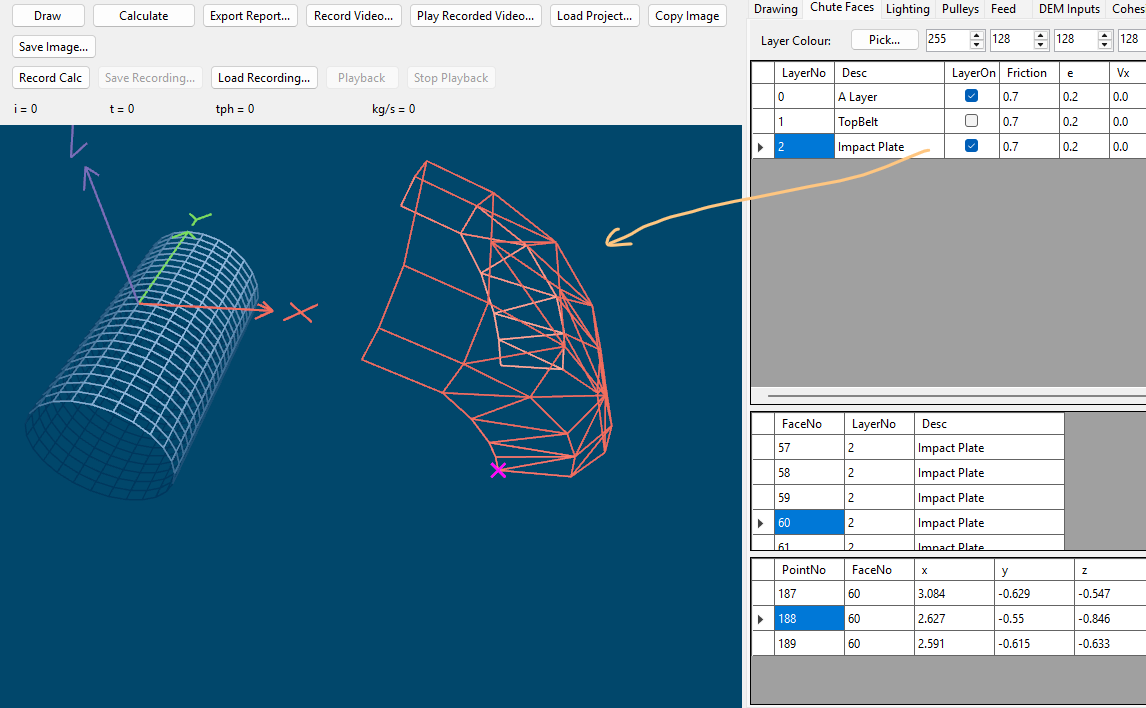Select face number 58 row
Viewport: 1146px width, 708px height.
tap(907, 472)
